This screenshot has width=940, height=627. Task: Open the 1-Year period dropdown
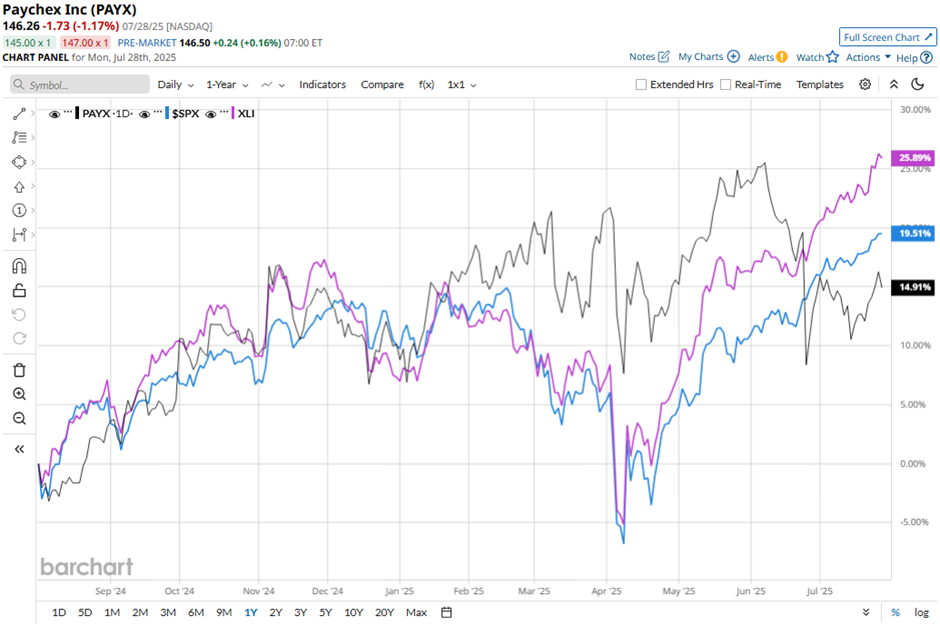point(227,85)
